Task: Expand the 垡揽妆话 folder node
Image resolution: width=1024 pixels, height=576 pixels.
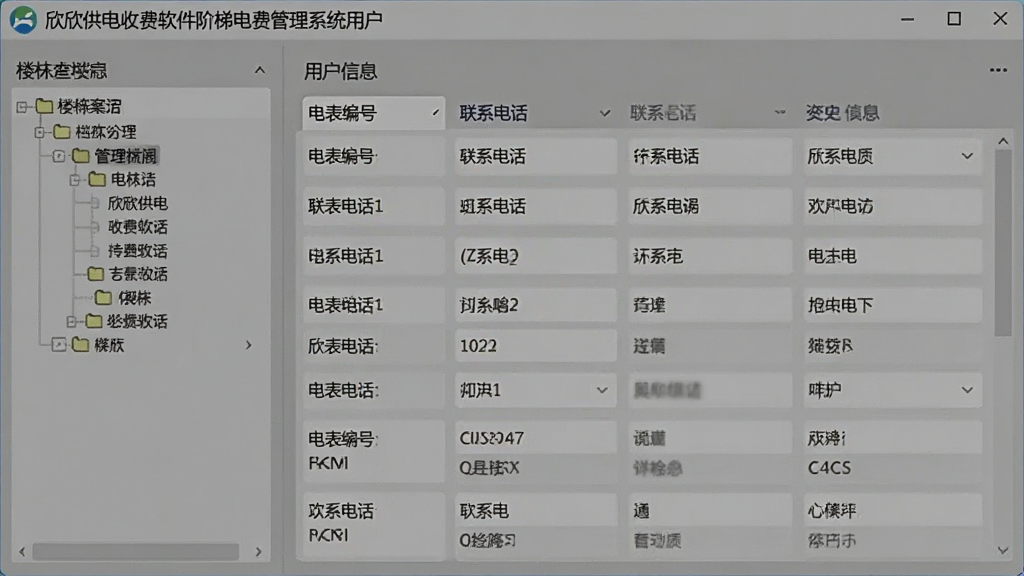Action: [72, 321]
